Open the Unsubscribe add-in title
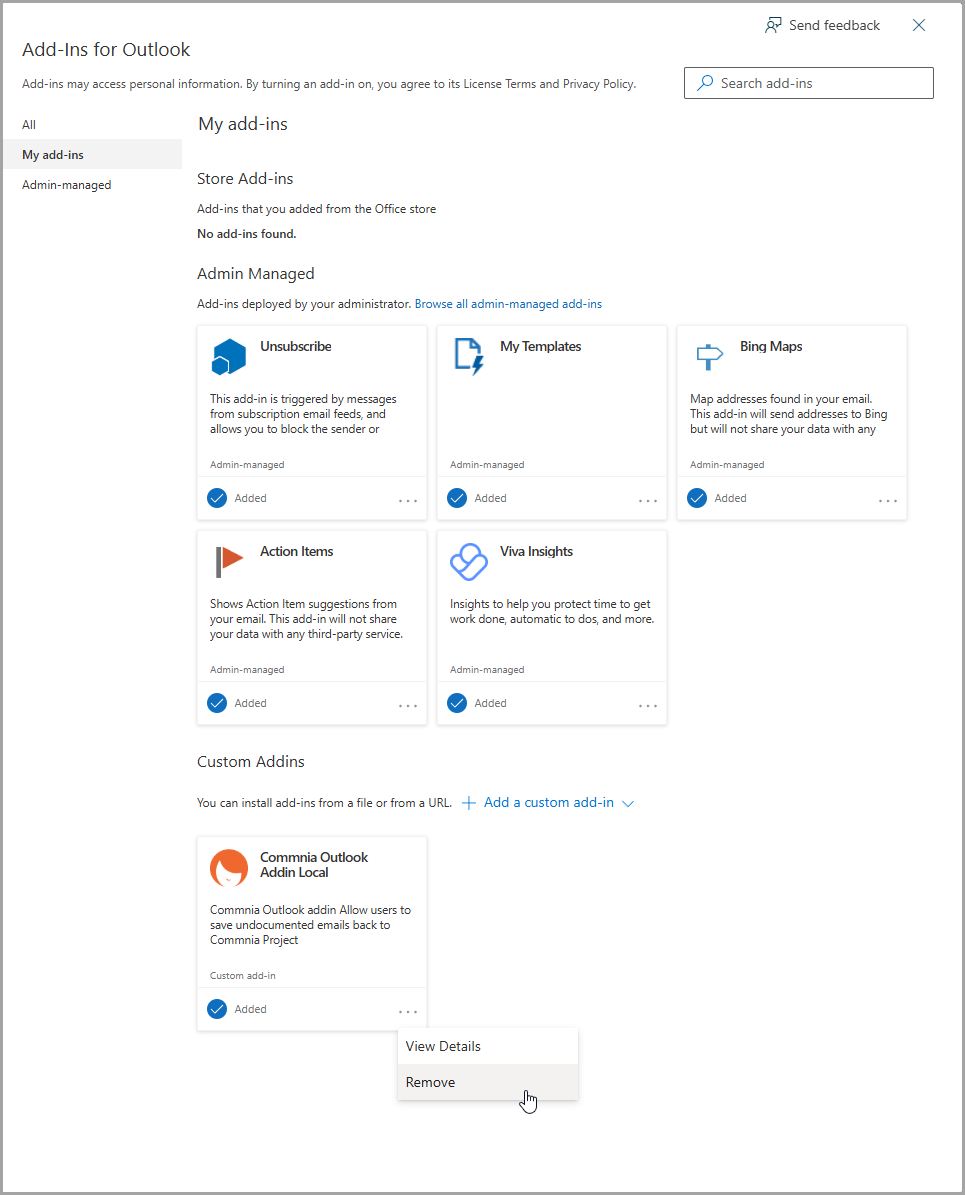This screenshot has width=965, height=1195. (x=296, y=346)
